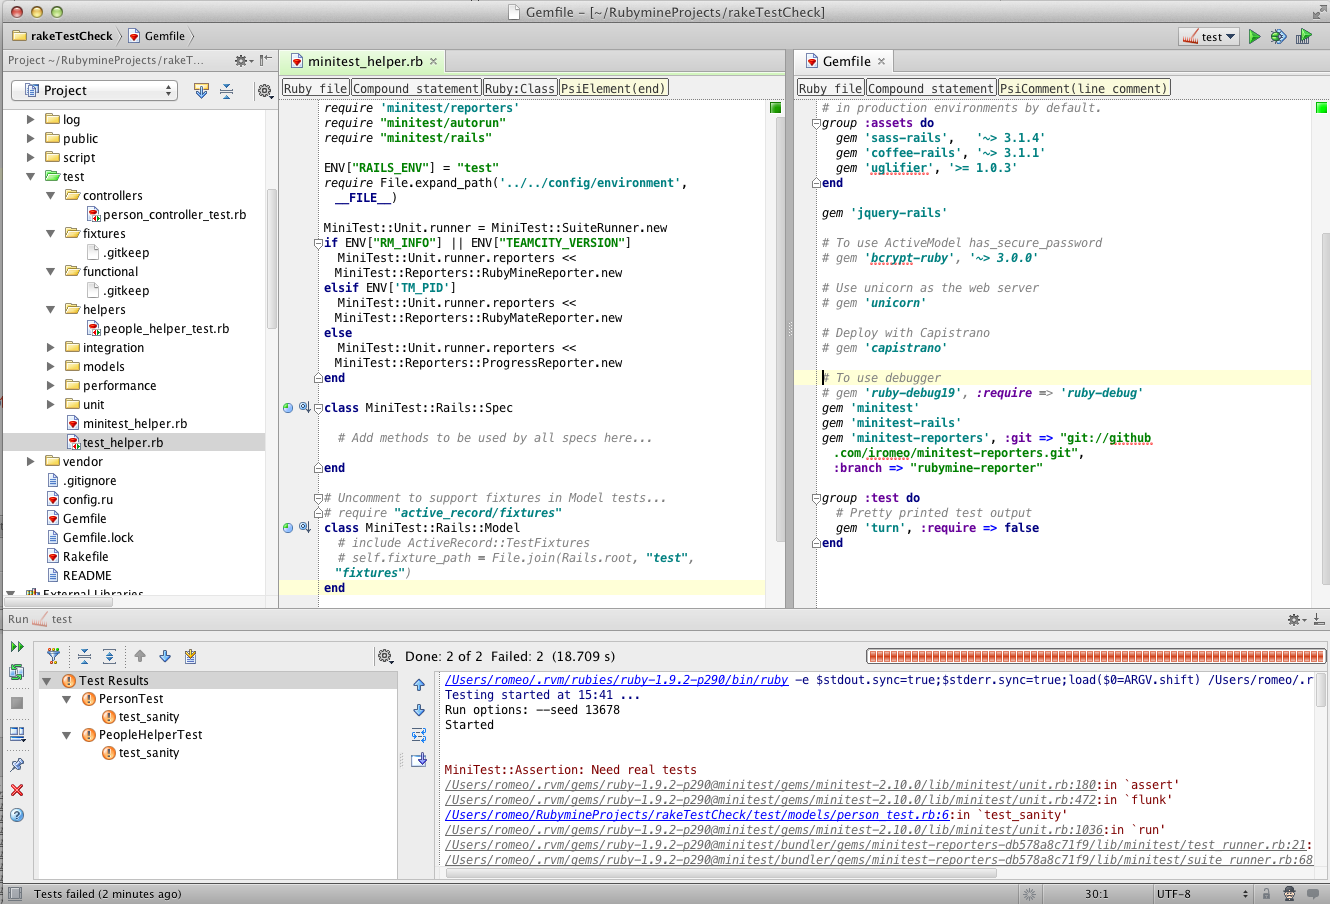Screen dimensions: 1330x904
Task: Expand the public folder in Project tree
Action: point(30,138)
